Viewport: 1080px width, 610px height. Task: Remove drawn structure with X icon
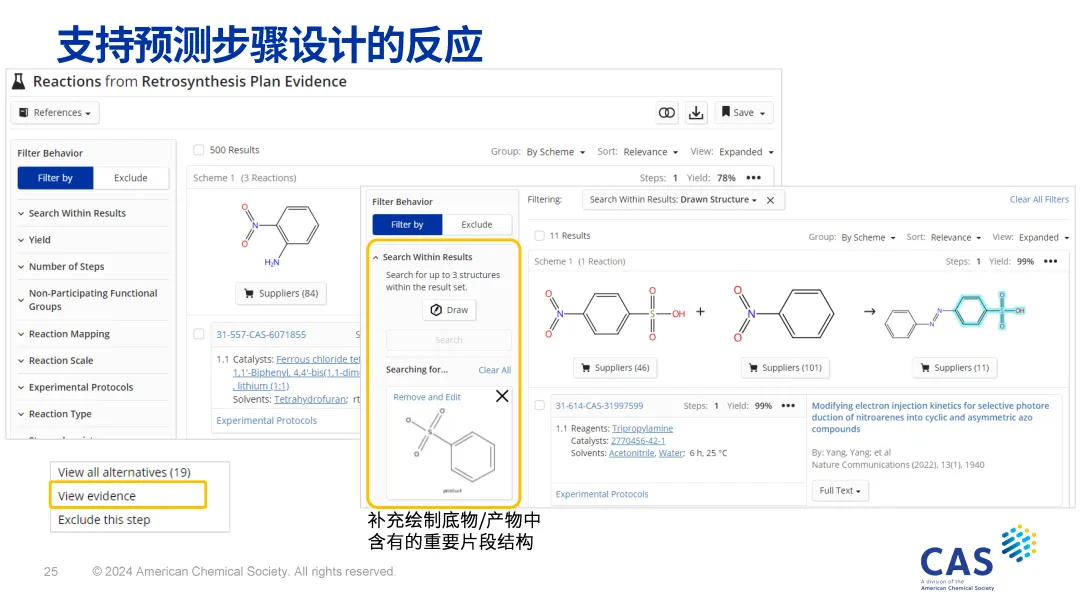(x=502, y=396)
